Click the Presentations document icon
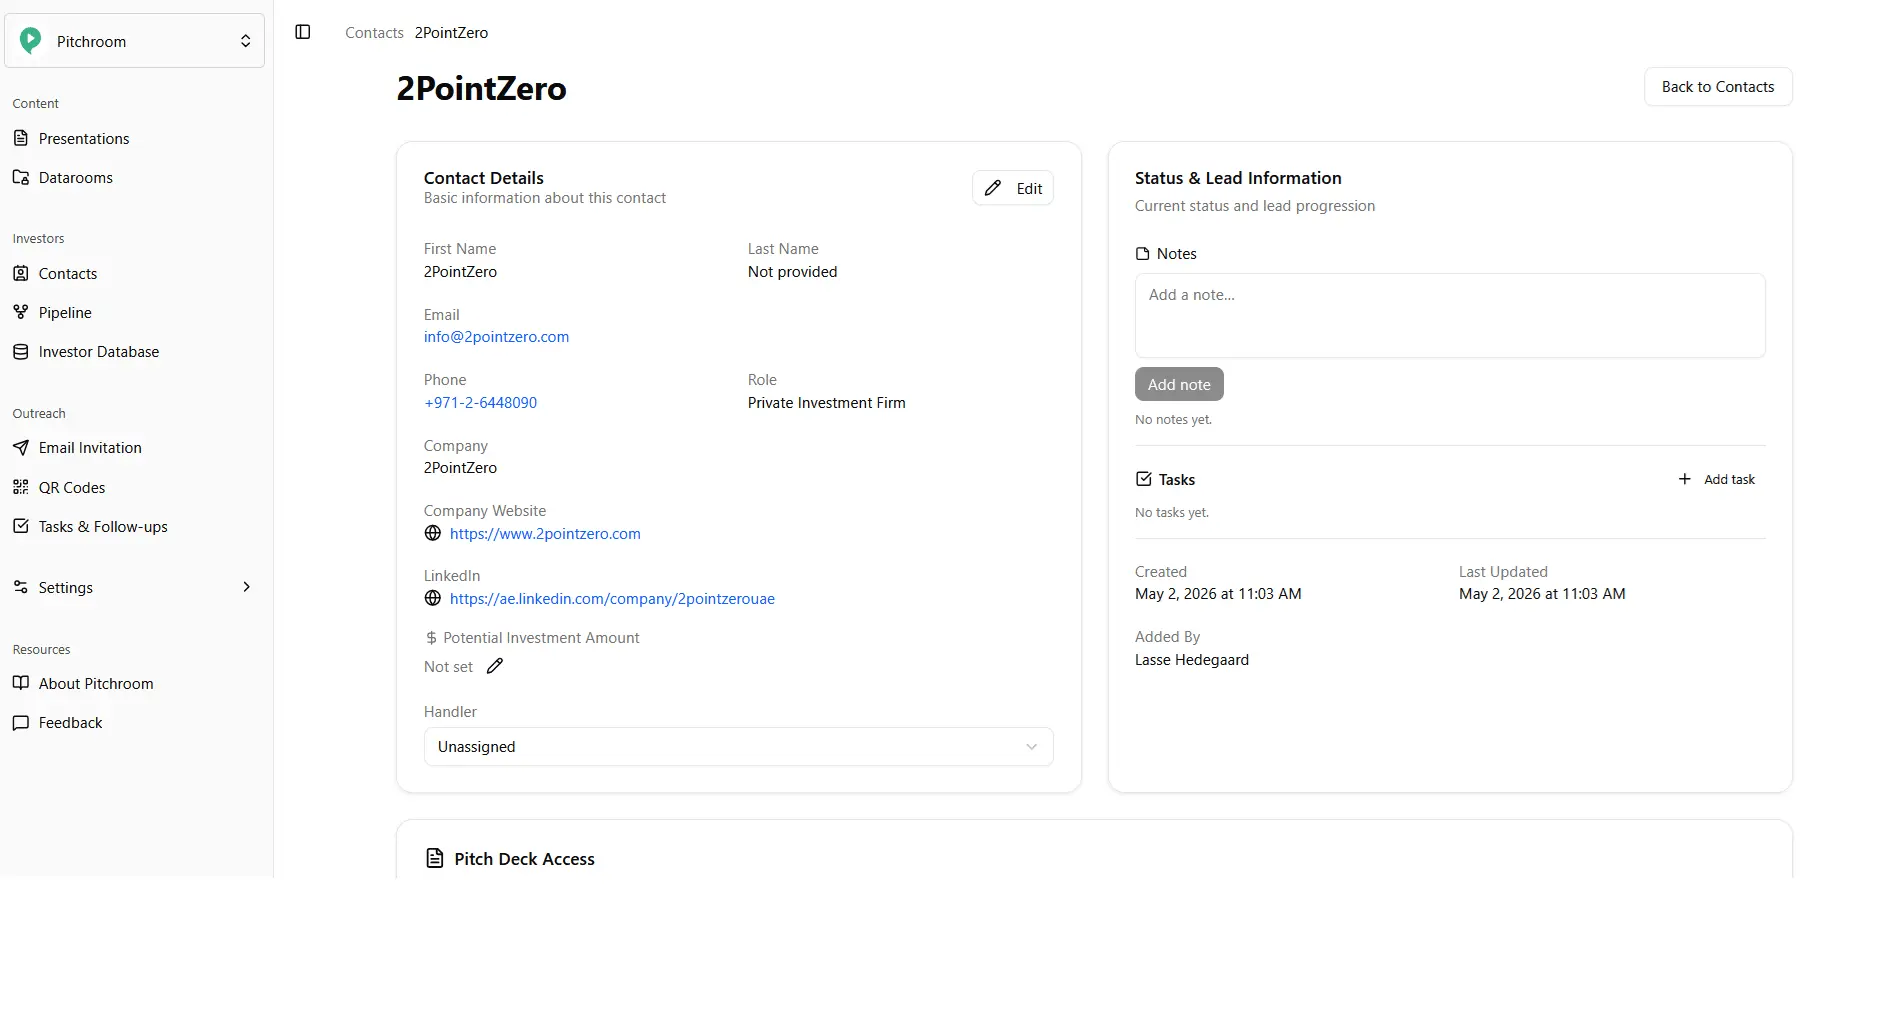1899x1027 pixels. (x=21, y=138)
